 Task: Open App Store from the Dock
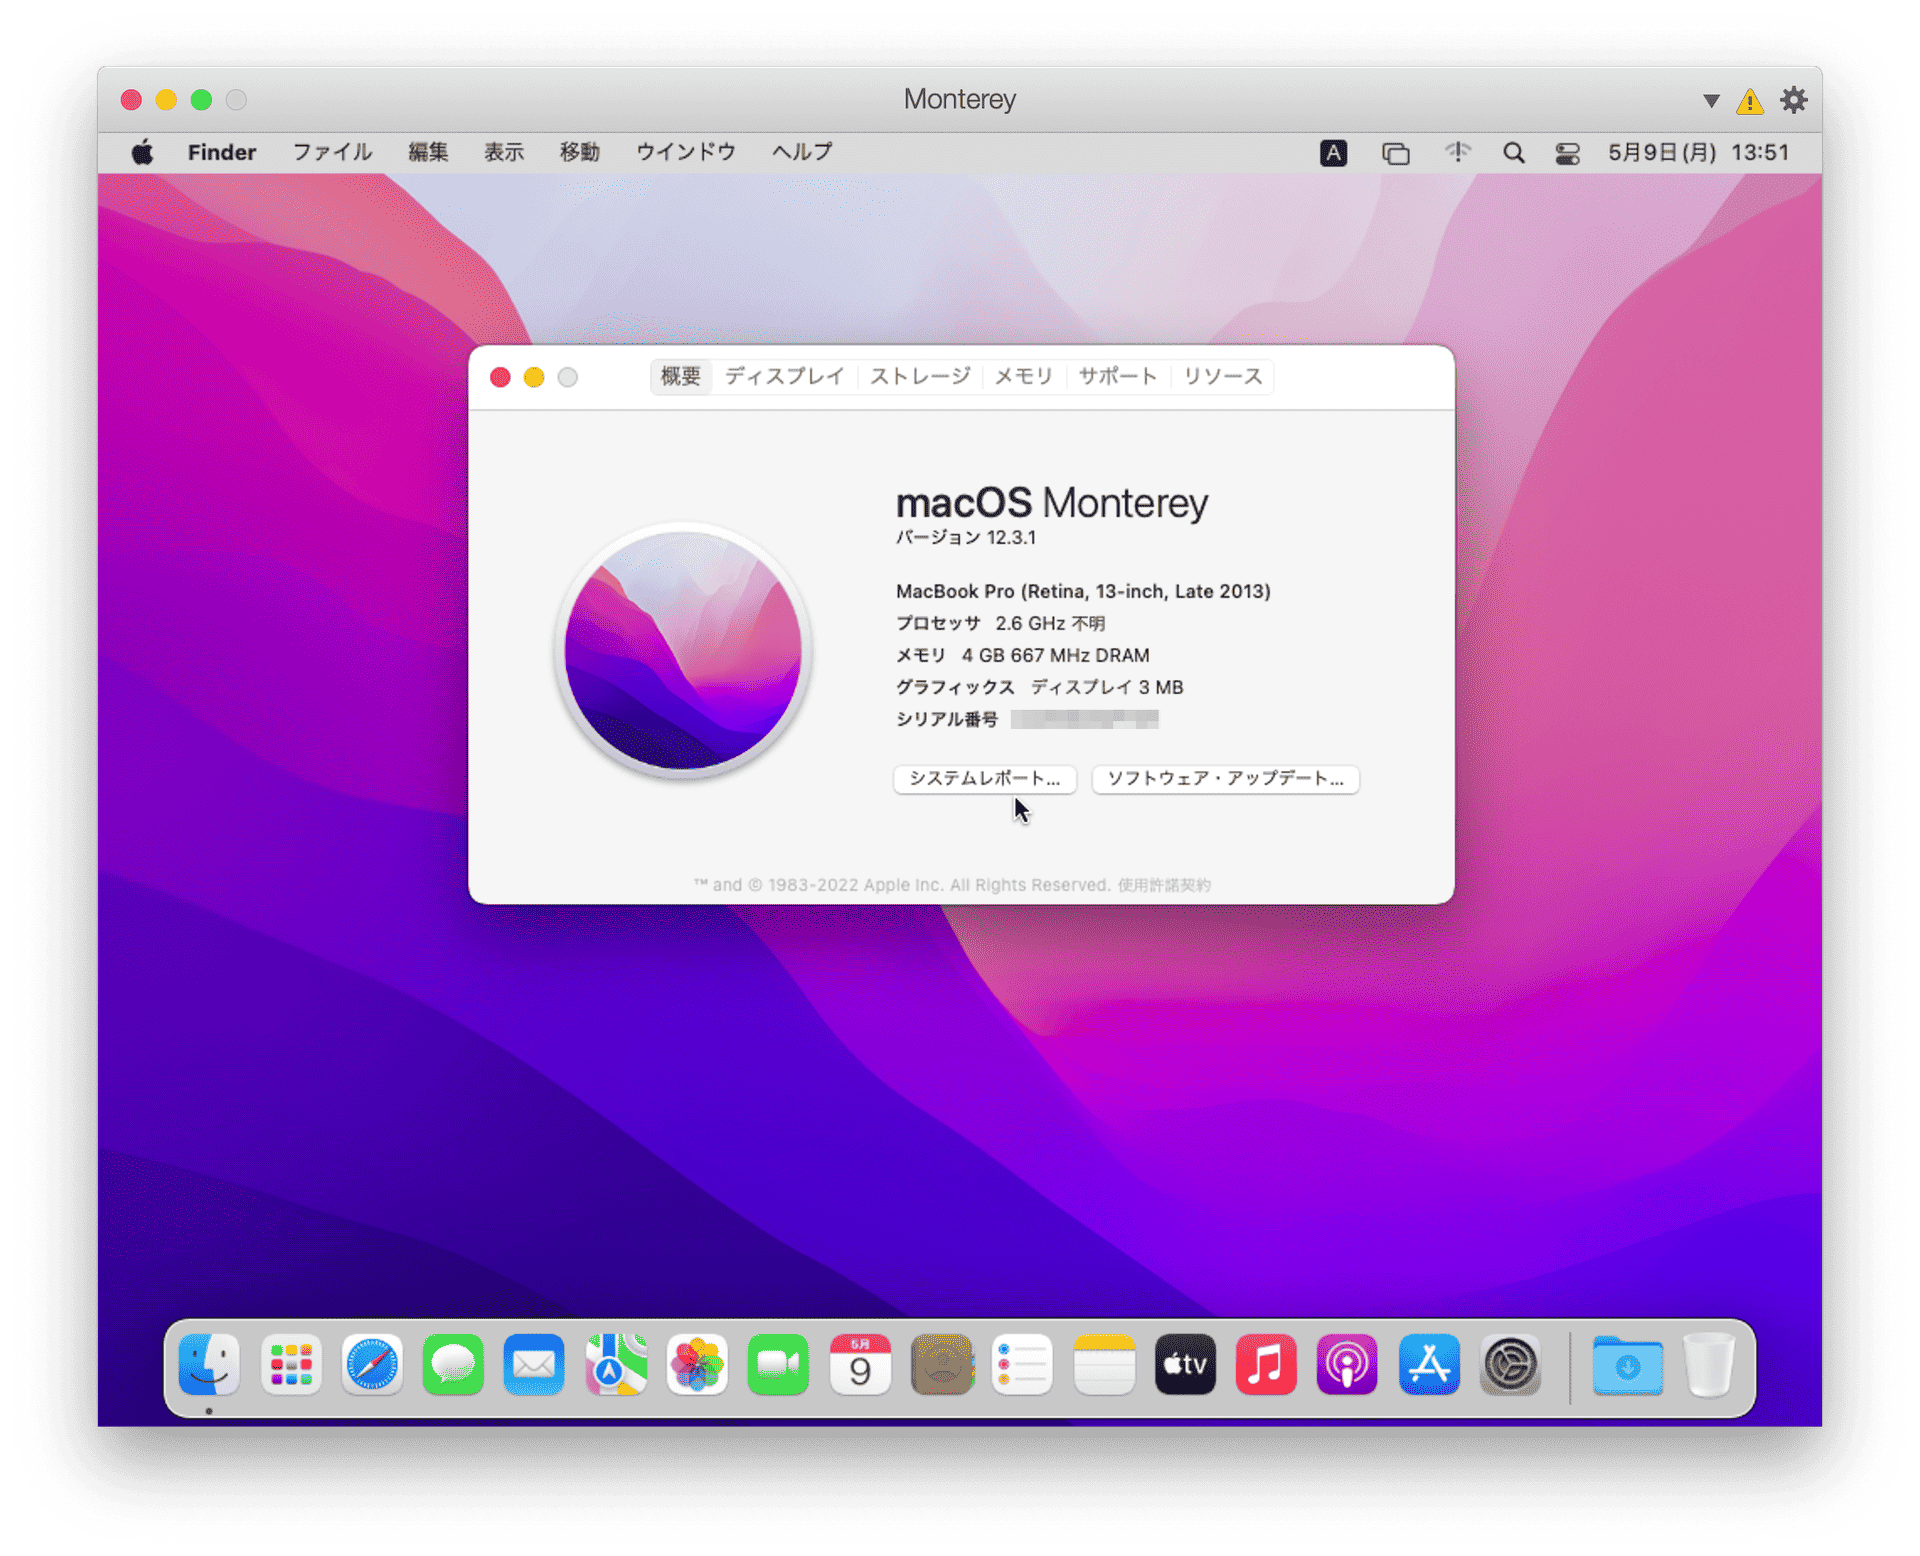pos(1429,1364)
